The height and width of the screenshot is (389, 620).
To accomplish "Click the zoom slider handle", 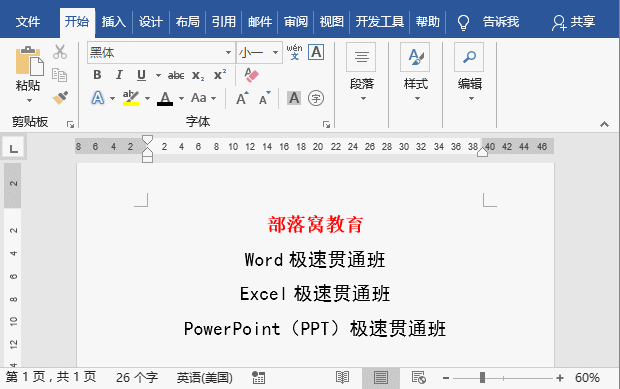I will point(482,378).
